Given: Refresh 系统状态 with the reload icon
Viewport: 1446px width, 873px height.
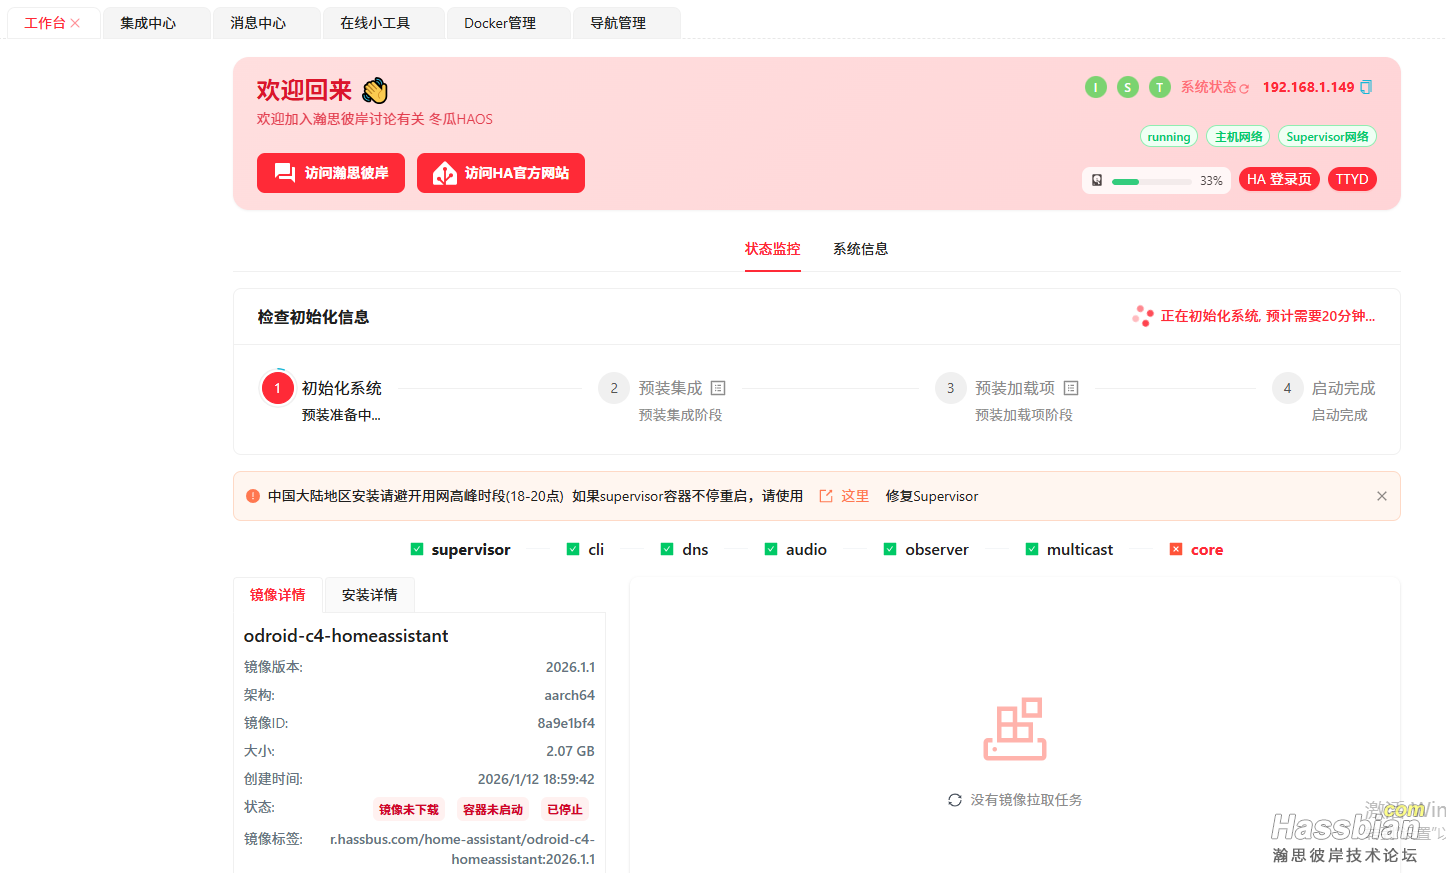Looking at the screenshot, I should pyautogui.click(x=1247, y=87).
